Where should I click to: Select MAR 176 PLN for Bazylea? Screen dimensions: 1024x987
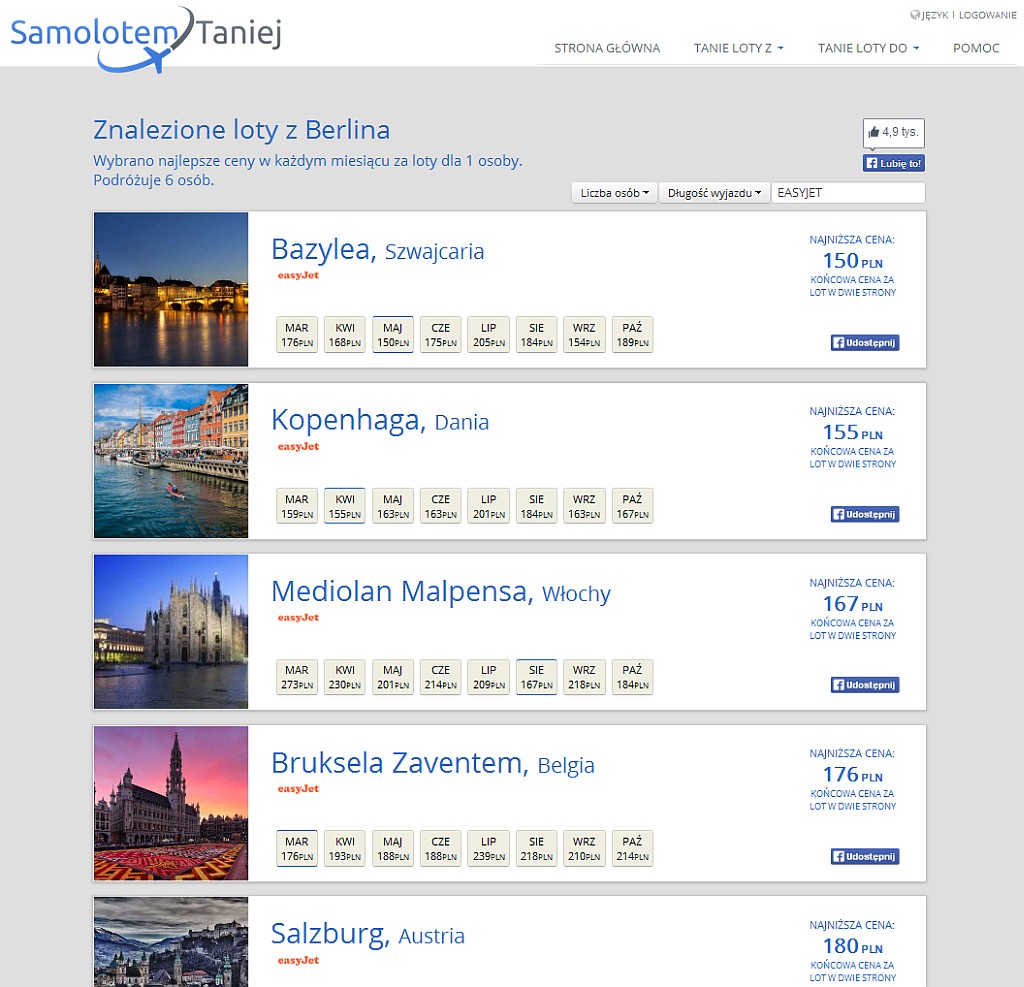point(297,334)
